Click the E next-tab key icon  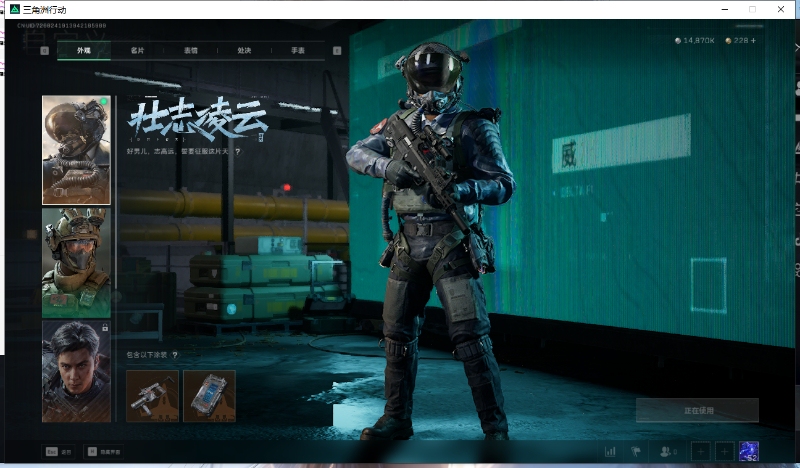point(337,51)
